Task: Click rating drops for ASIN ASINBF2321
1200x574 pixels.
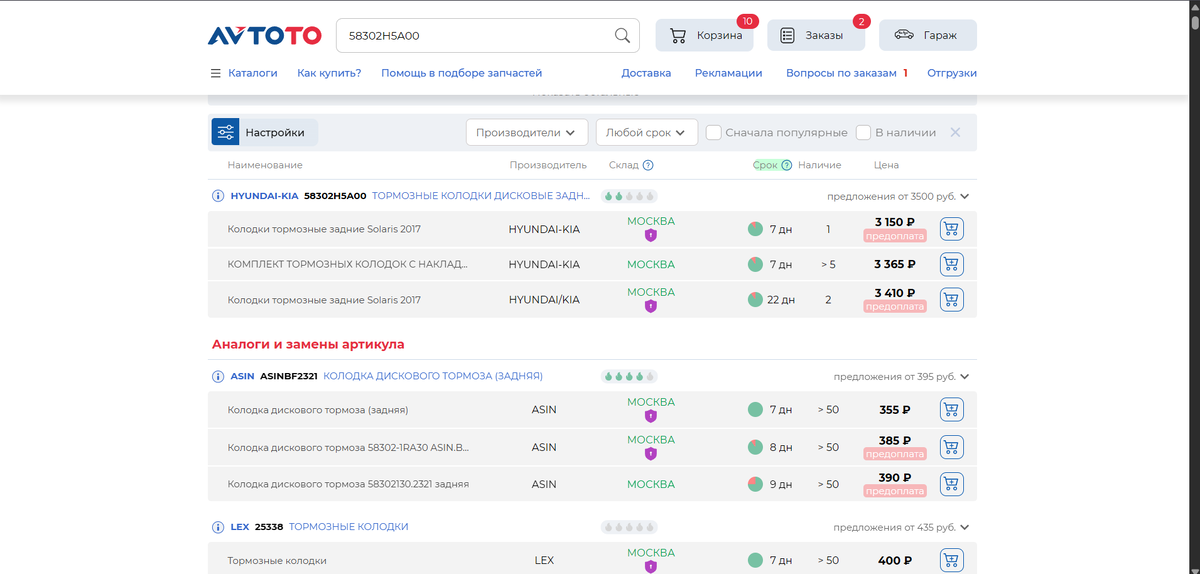Action: point(629,377)
